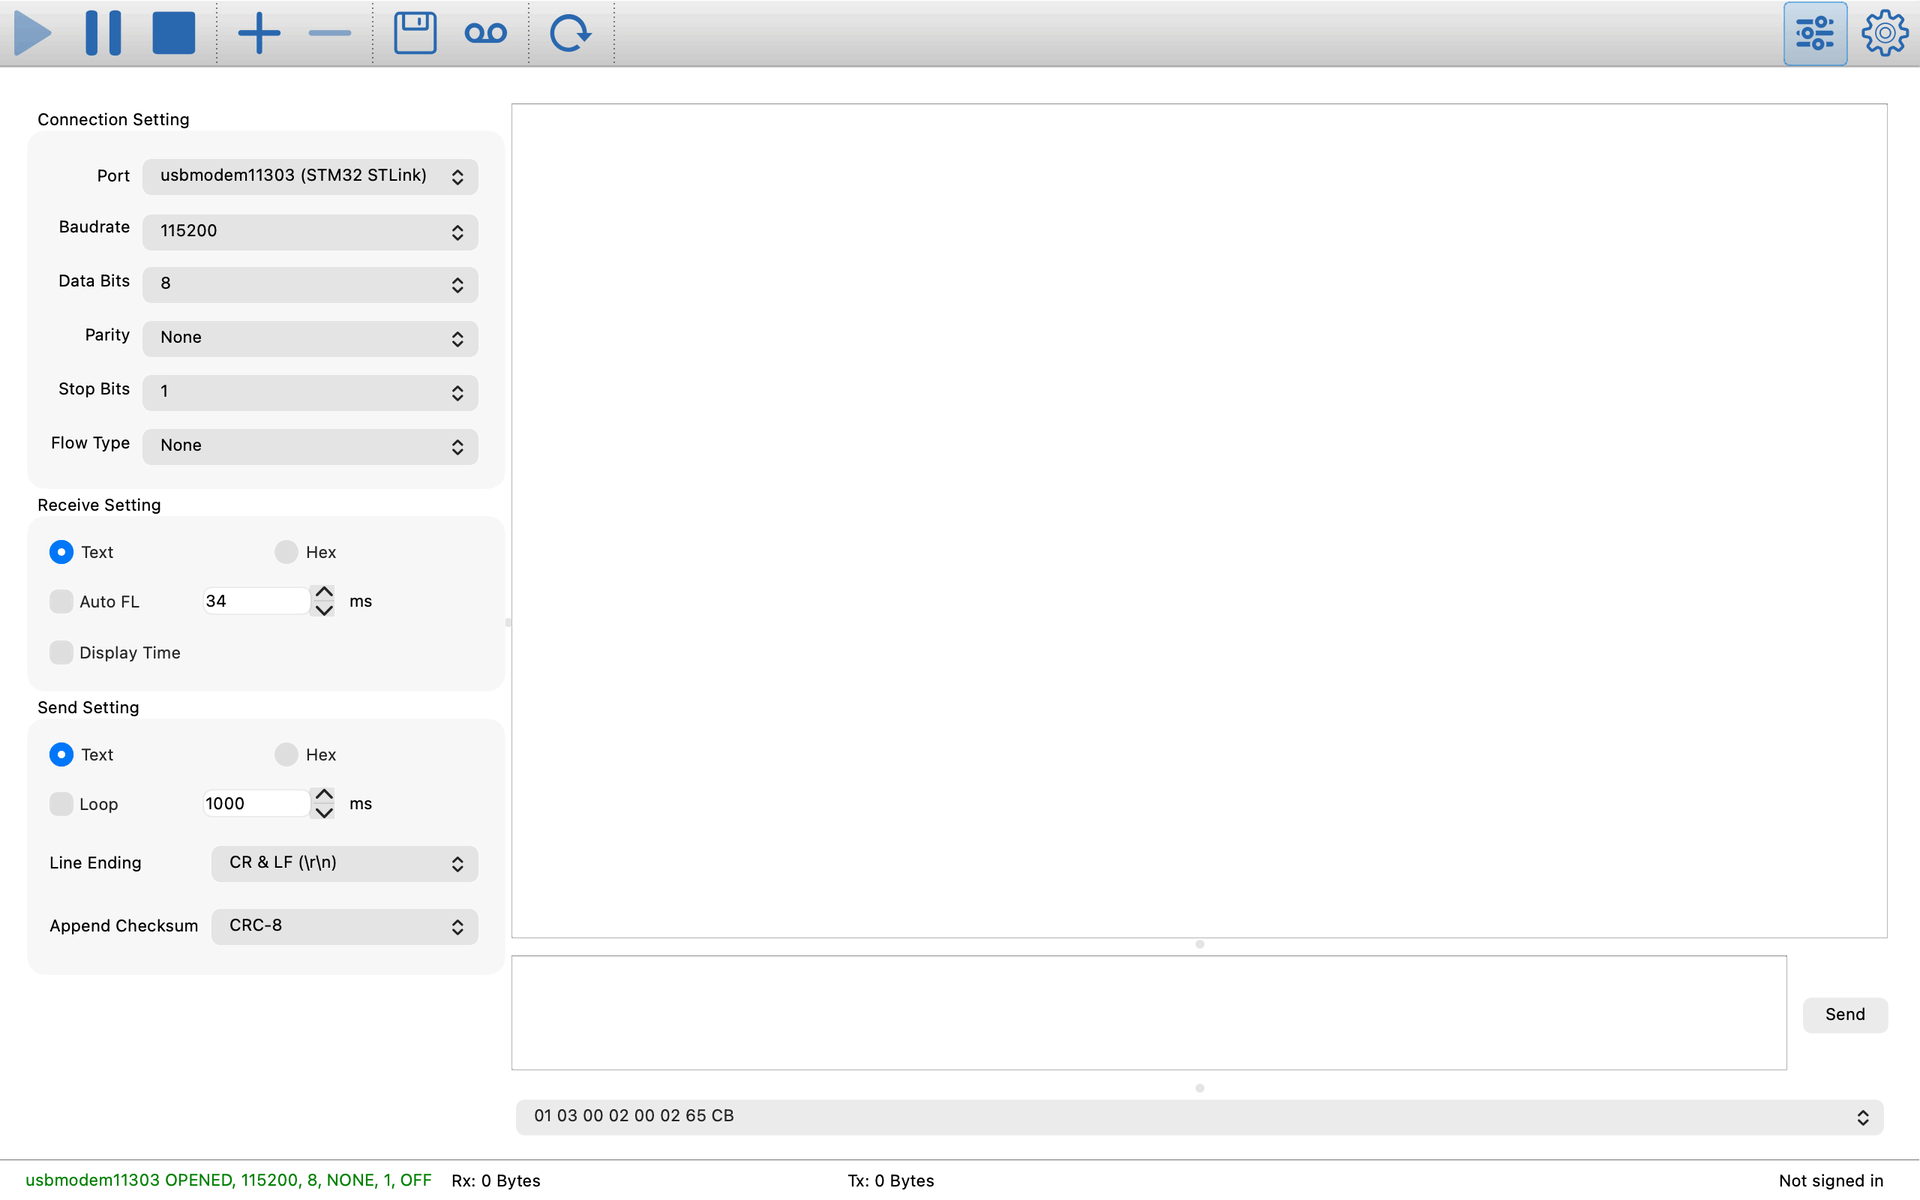The image size is (1920, 1200).
Task: Open the Port dropdown
Action: tap(310, 176)
